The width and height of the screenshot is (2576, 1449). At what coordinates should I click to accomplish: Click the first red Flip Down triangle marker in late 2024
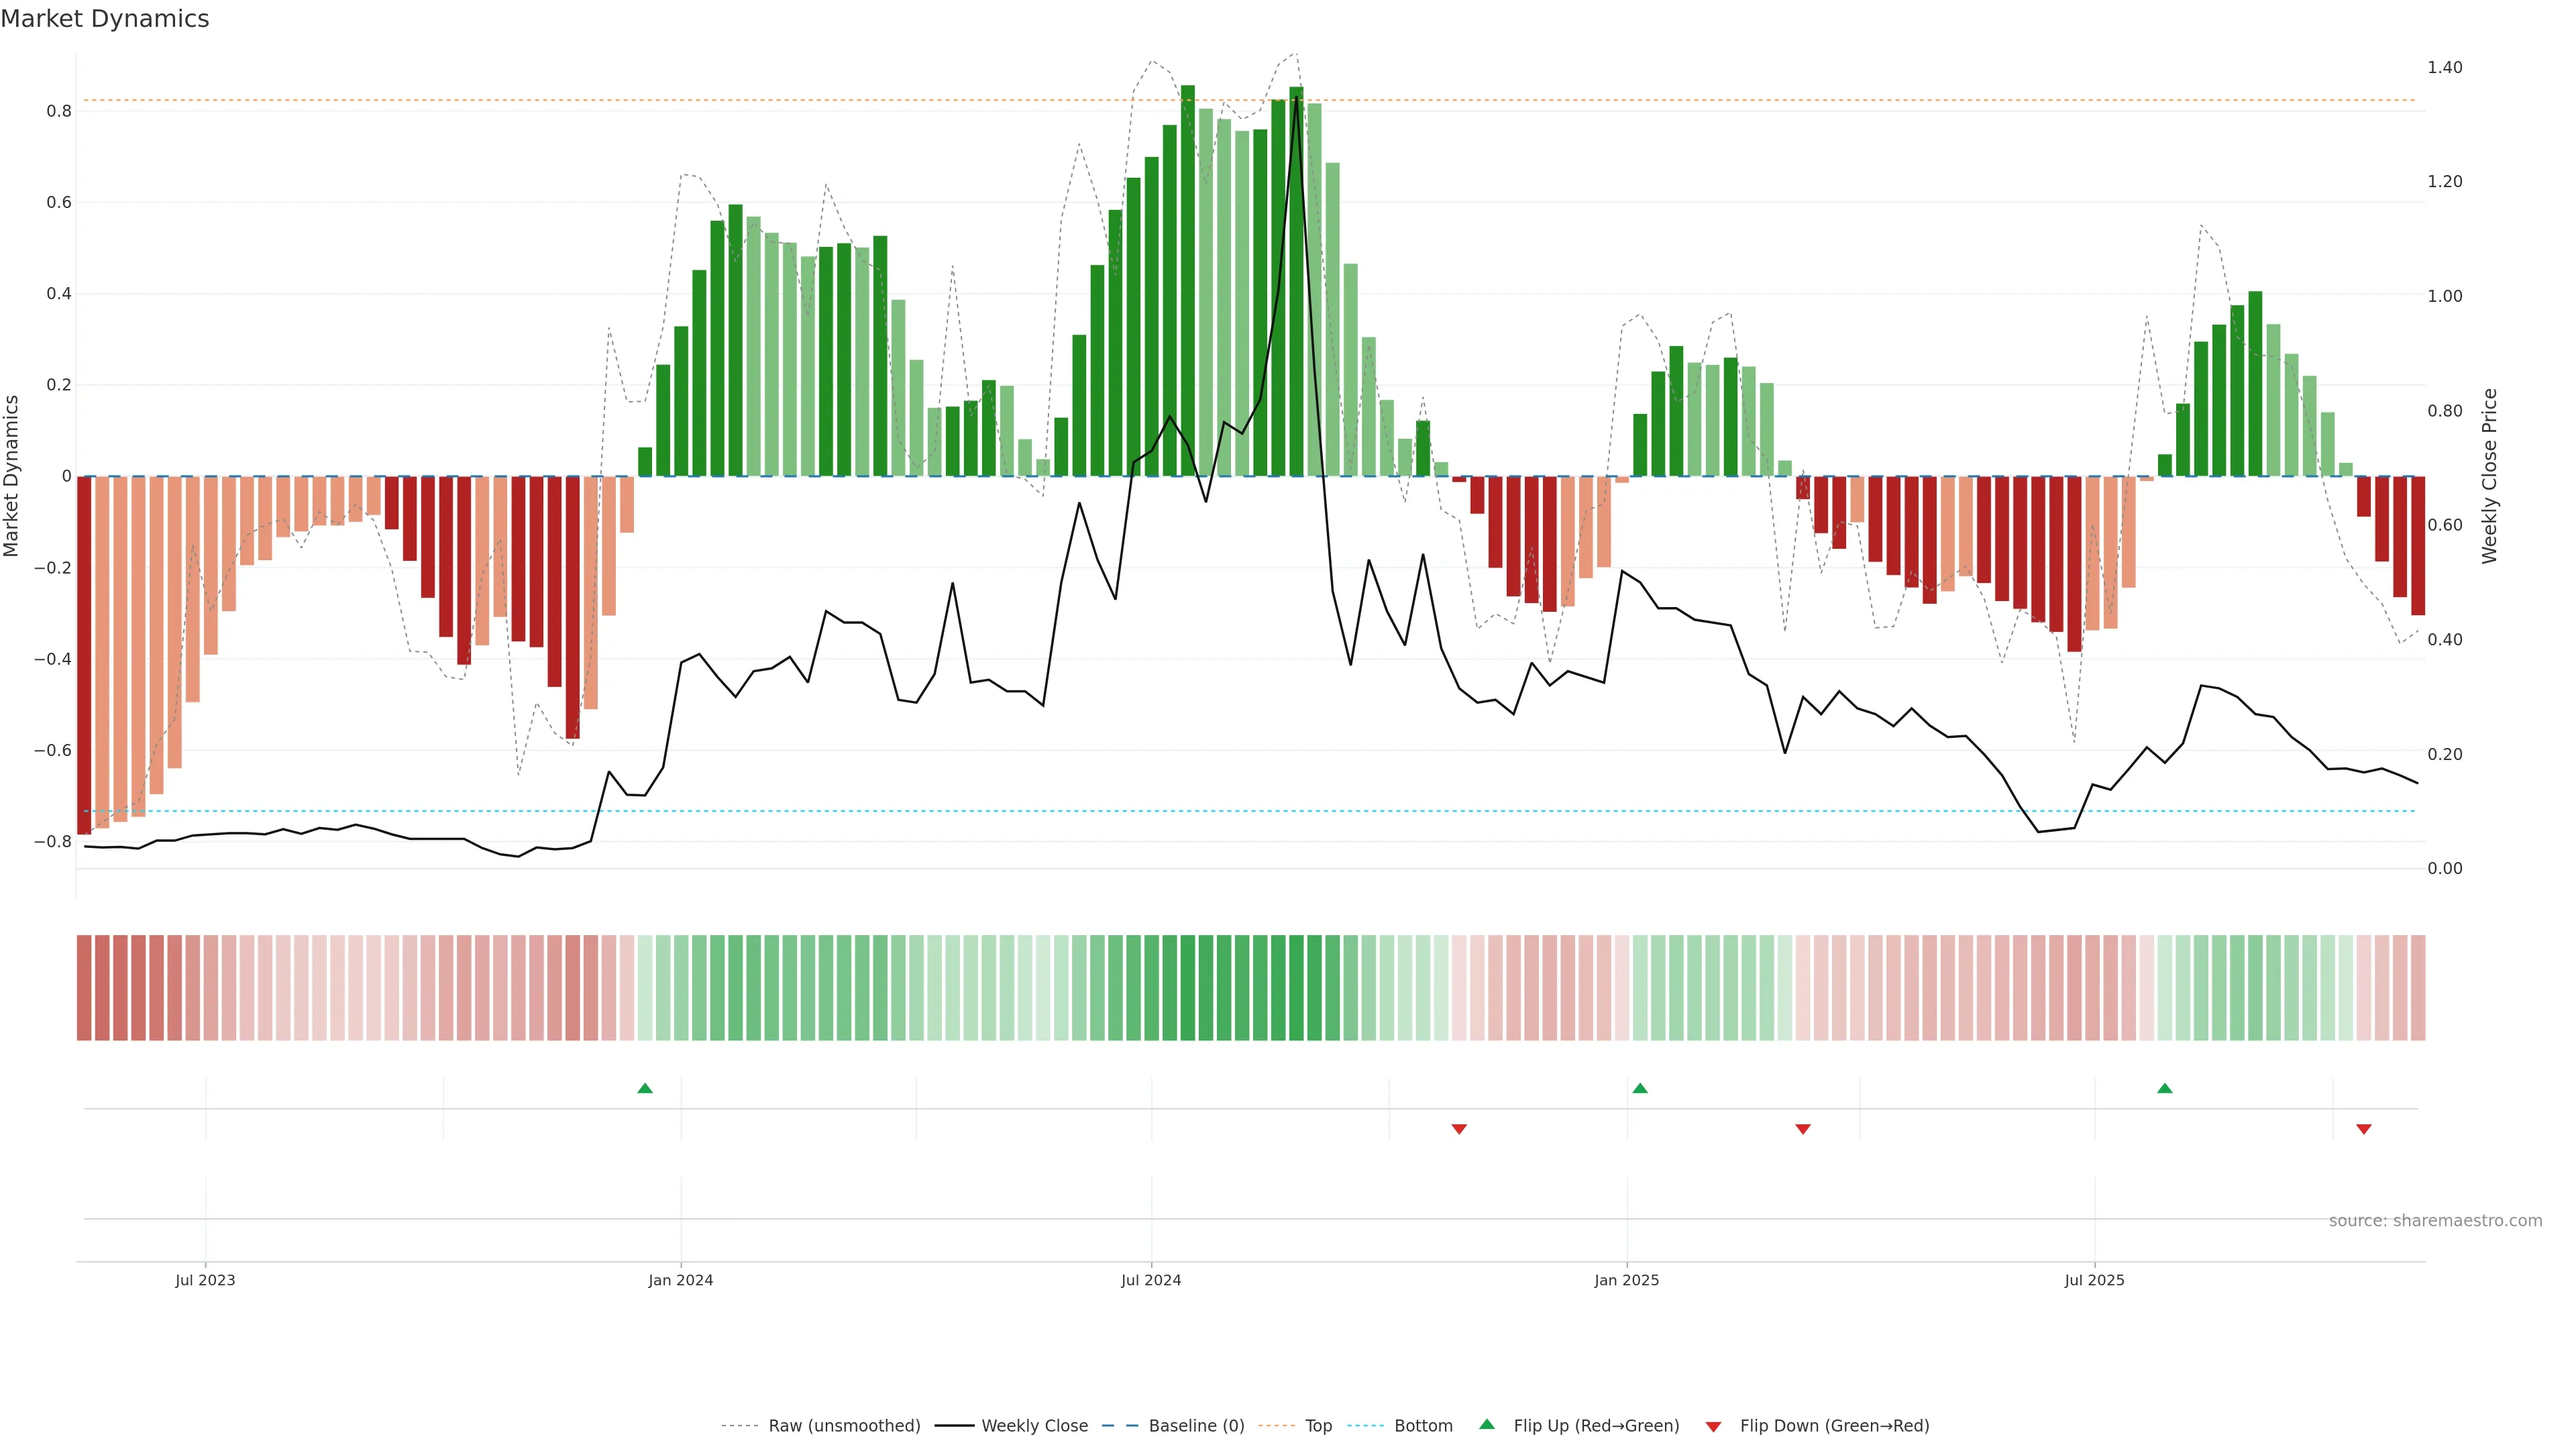pyautogui.click(x=1459, y=1129)
